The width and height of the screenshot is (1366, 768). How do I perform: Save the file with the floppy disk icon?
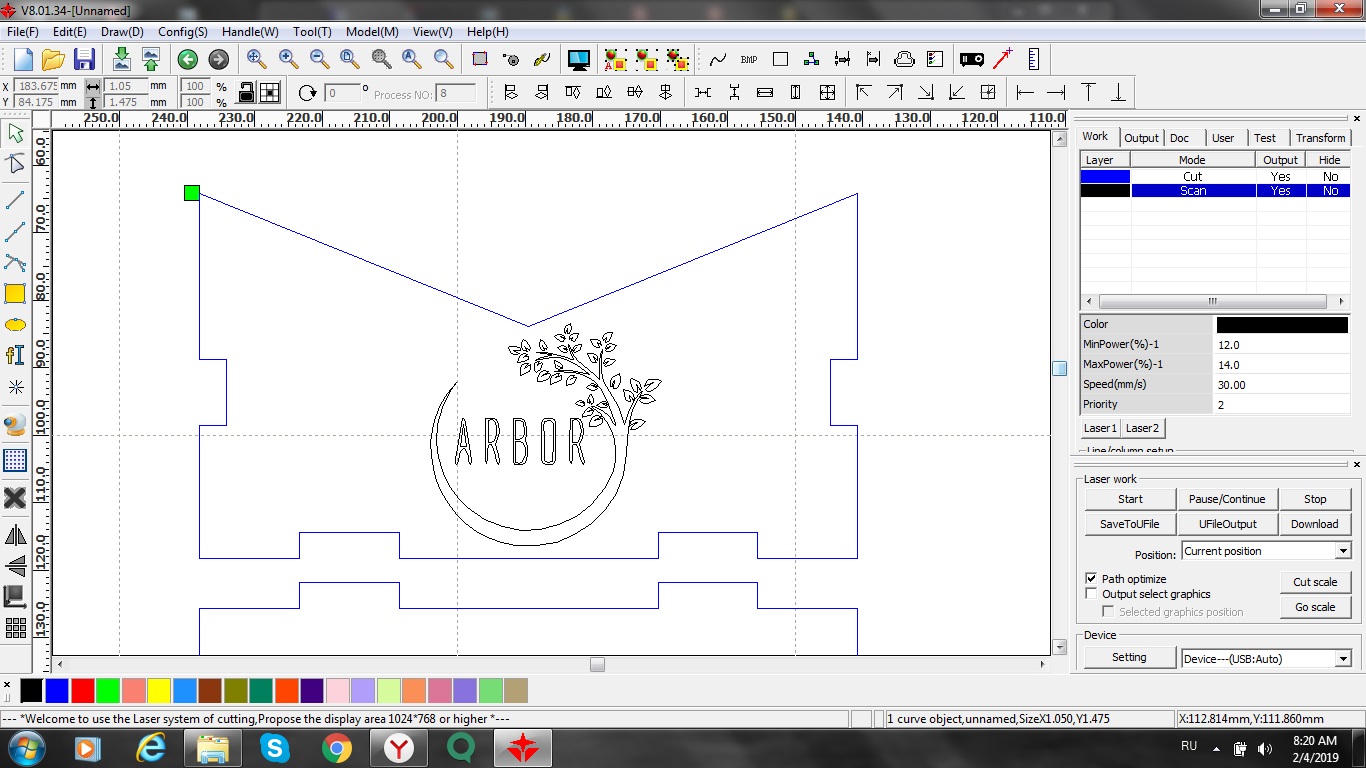point(84,59)
